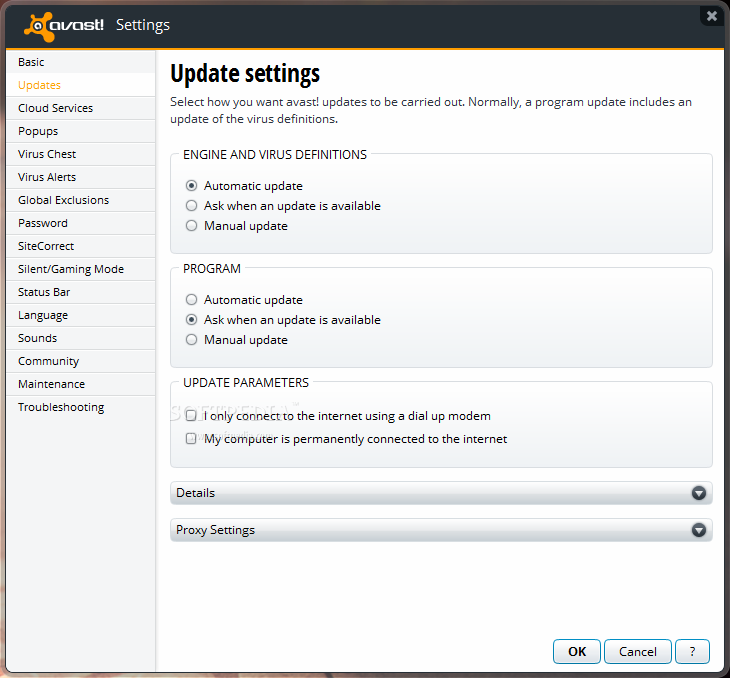730x678 pixels.
Task: Open Password settings
Action: [x=81, y=223]
